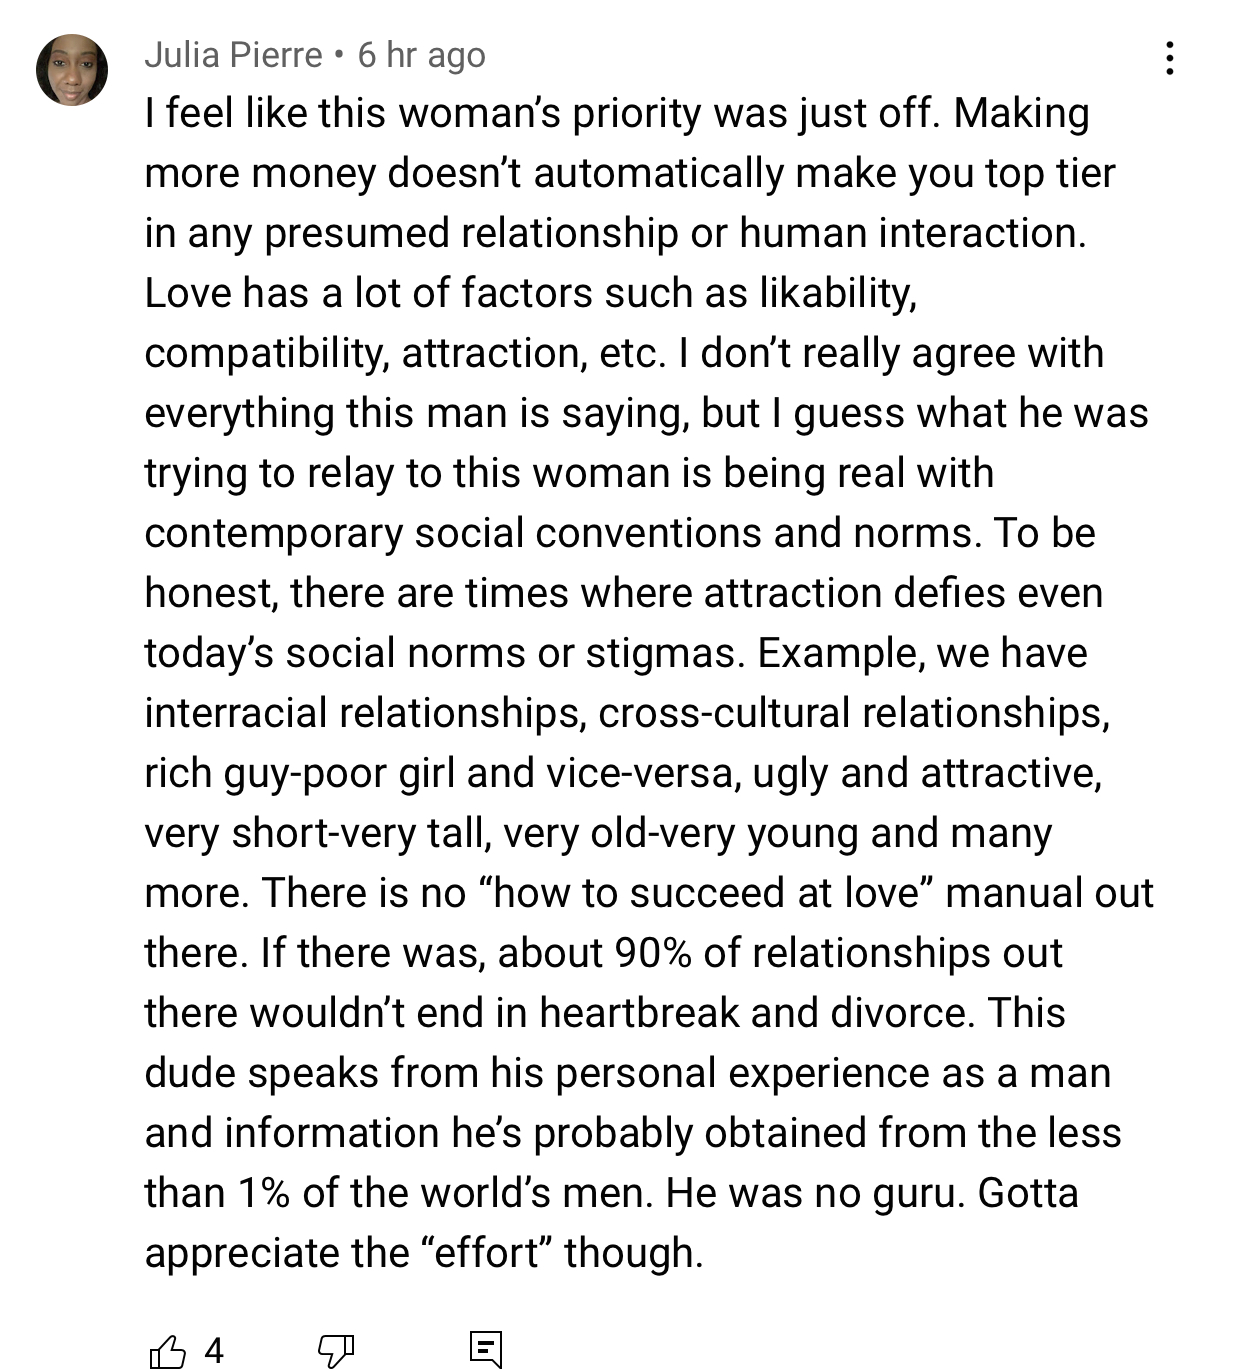Click the like count number 4
Image resolution: width=1242 pixels, height=1369 pixels.
pos(214,1351)
